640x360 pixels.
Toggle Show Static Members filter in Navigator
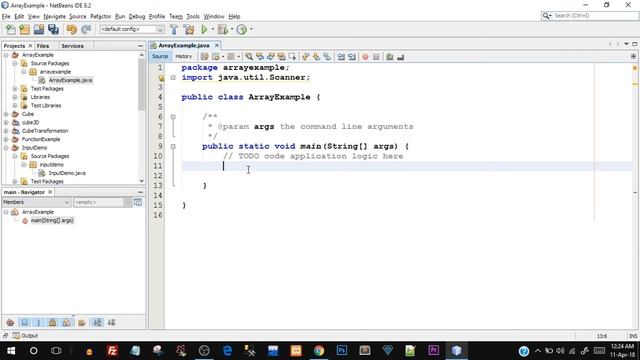[x=39, y=323]
